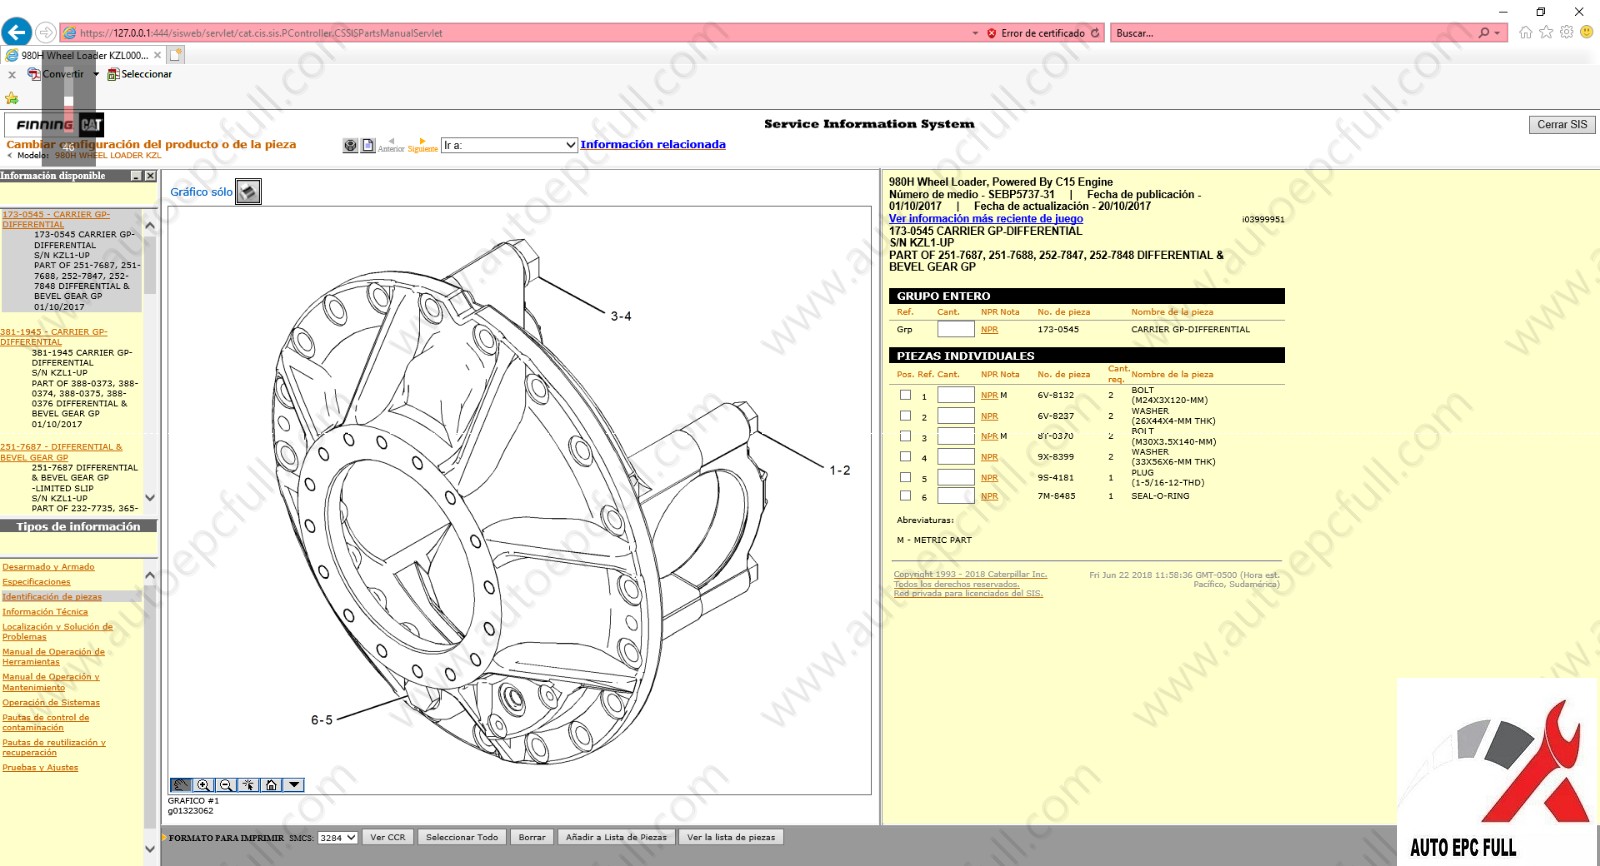Open the browser home page icon
Screen dimensions: 1600x866
click(1526, 32)
